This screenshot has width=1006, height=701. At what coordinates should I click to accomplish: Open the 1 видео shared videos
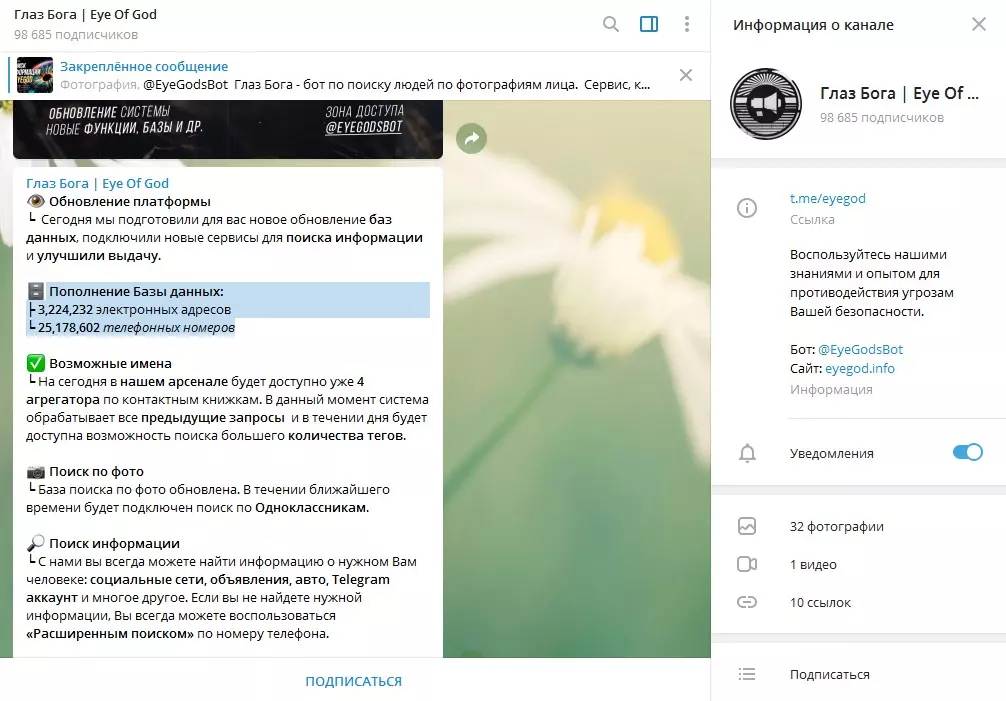click(813, 564)
